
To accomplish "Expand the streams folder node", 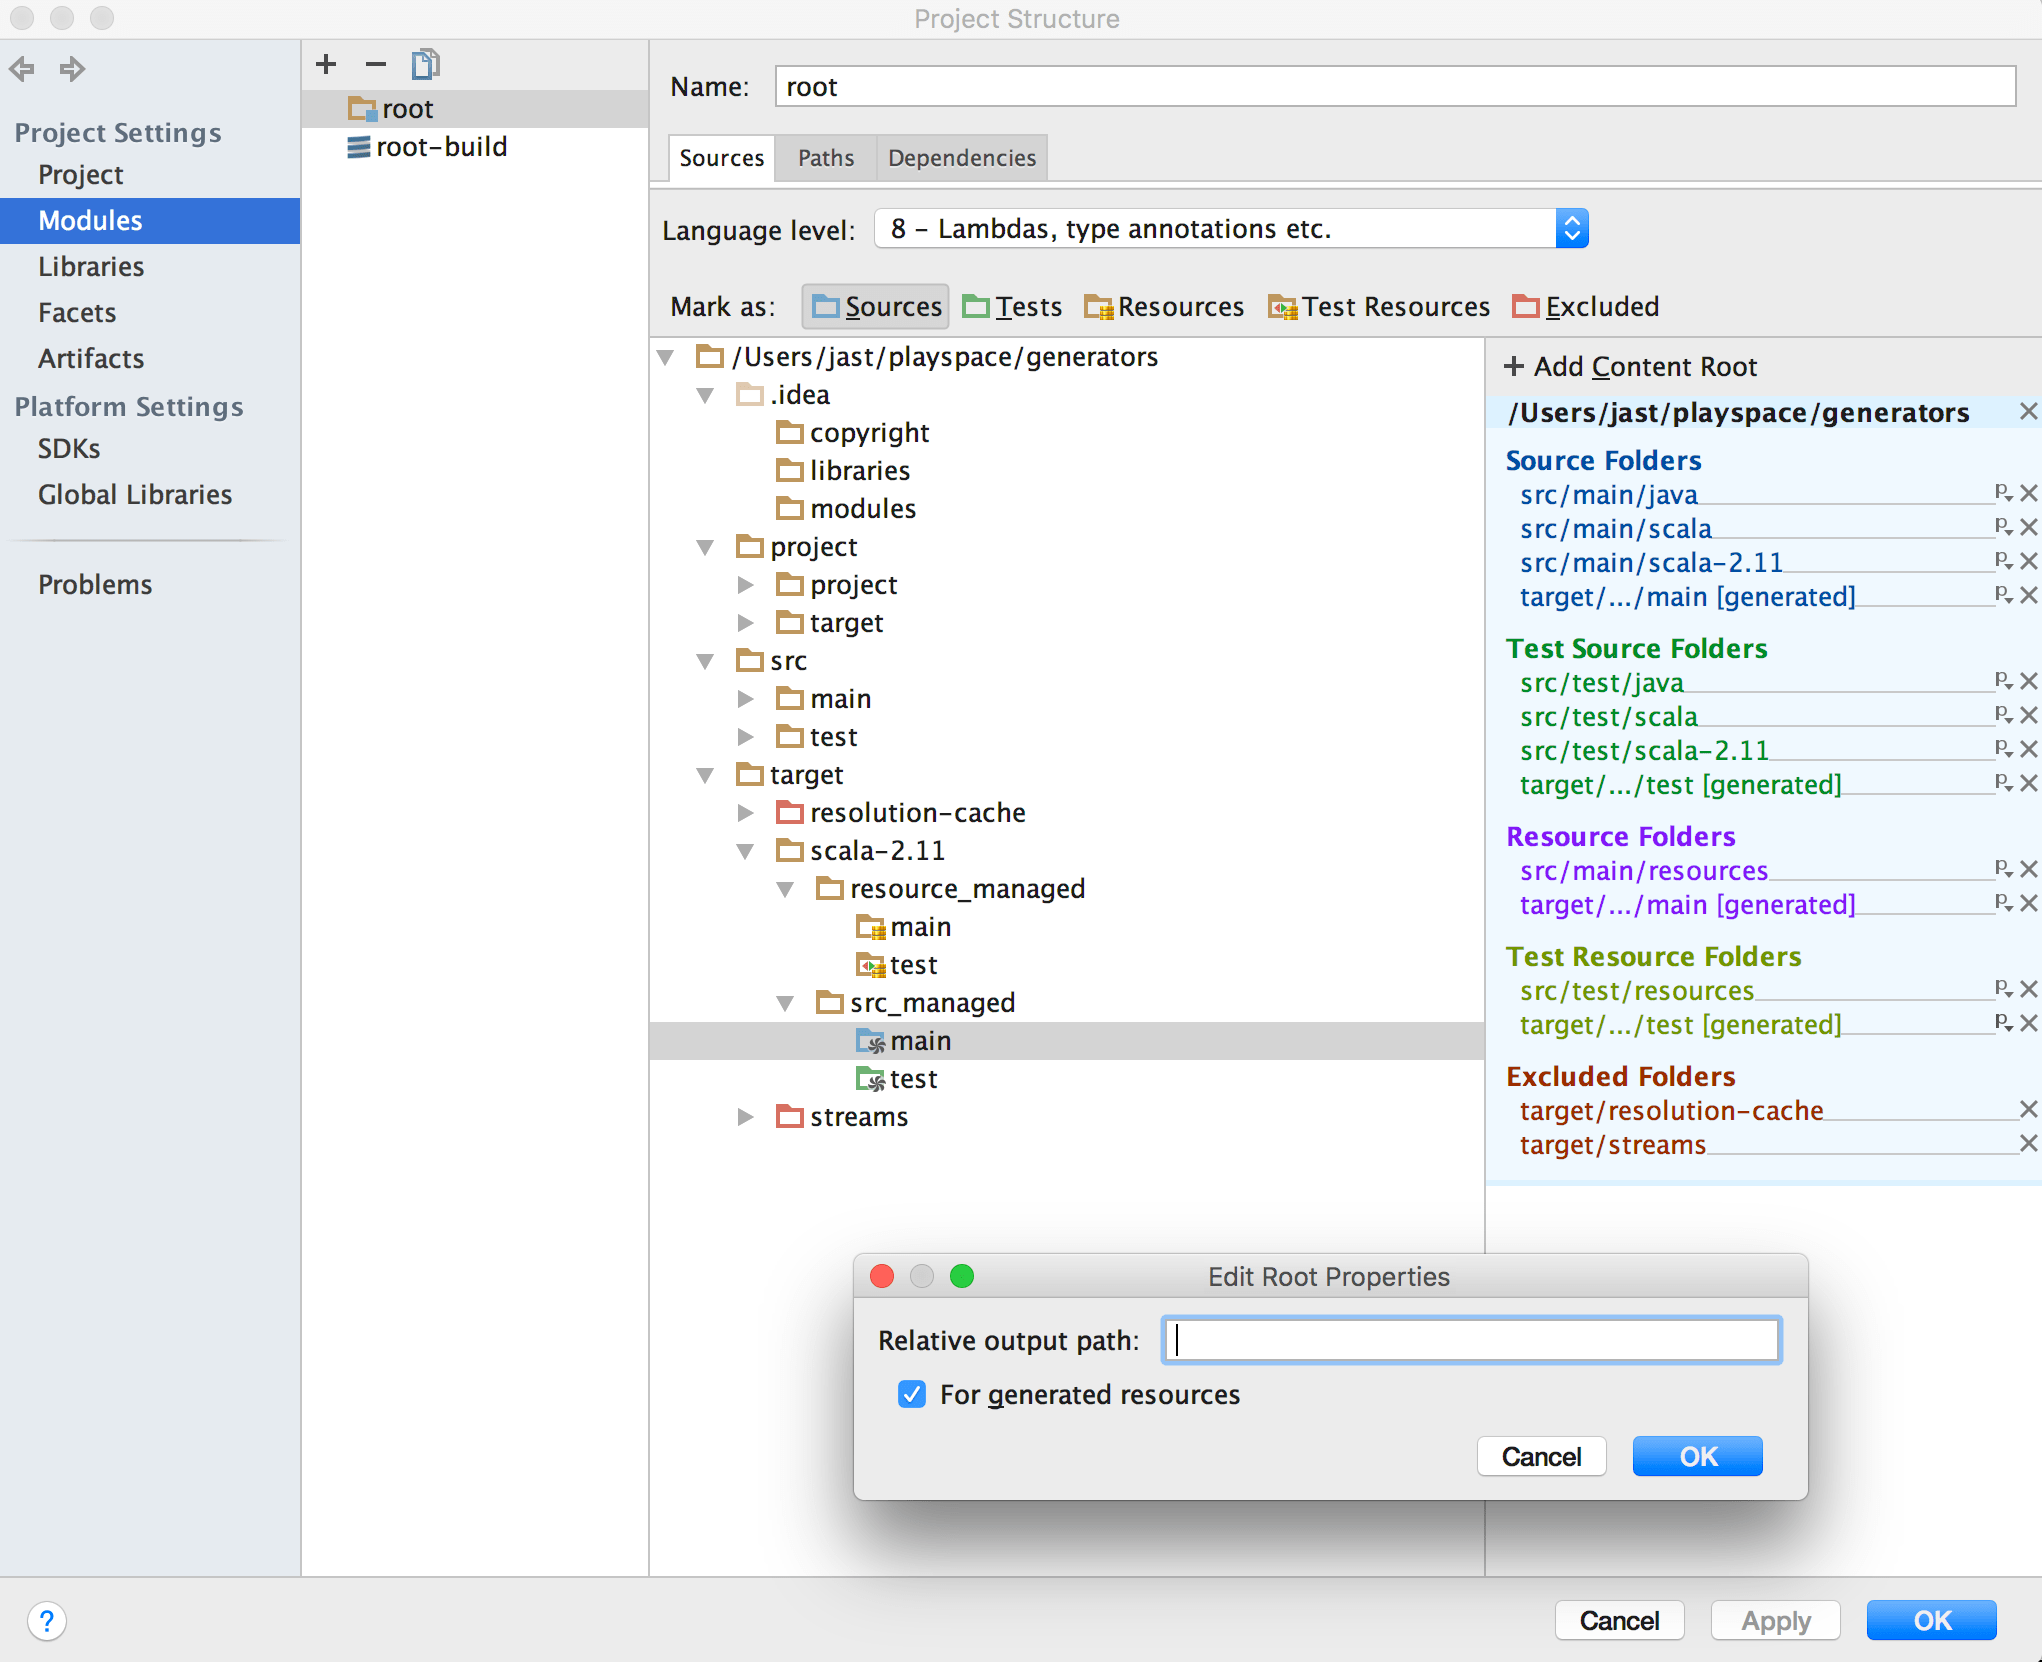I will (745, 1117).
